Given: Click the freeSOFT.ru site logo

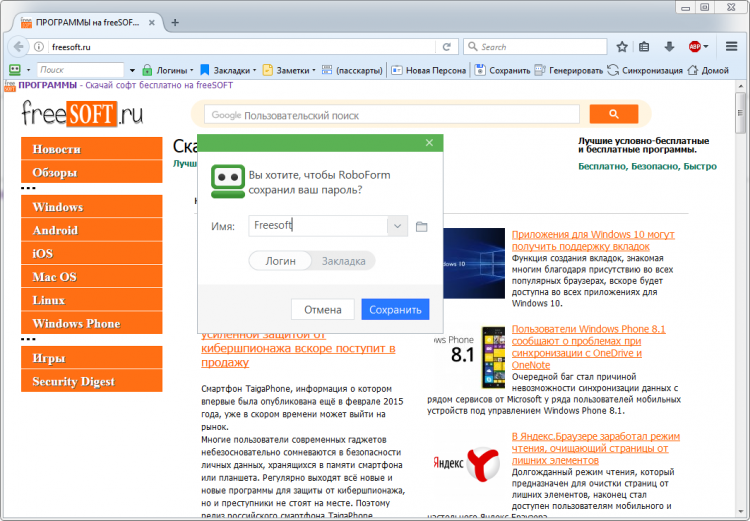Looking at the screenshot, I should tap(82, 113).
